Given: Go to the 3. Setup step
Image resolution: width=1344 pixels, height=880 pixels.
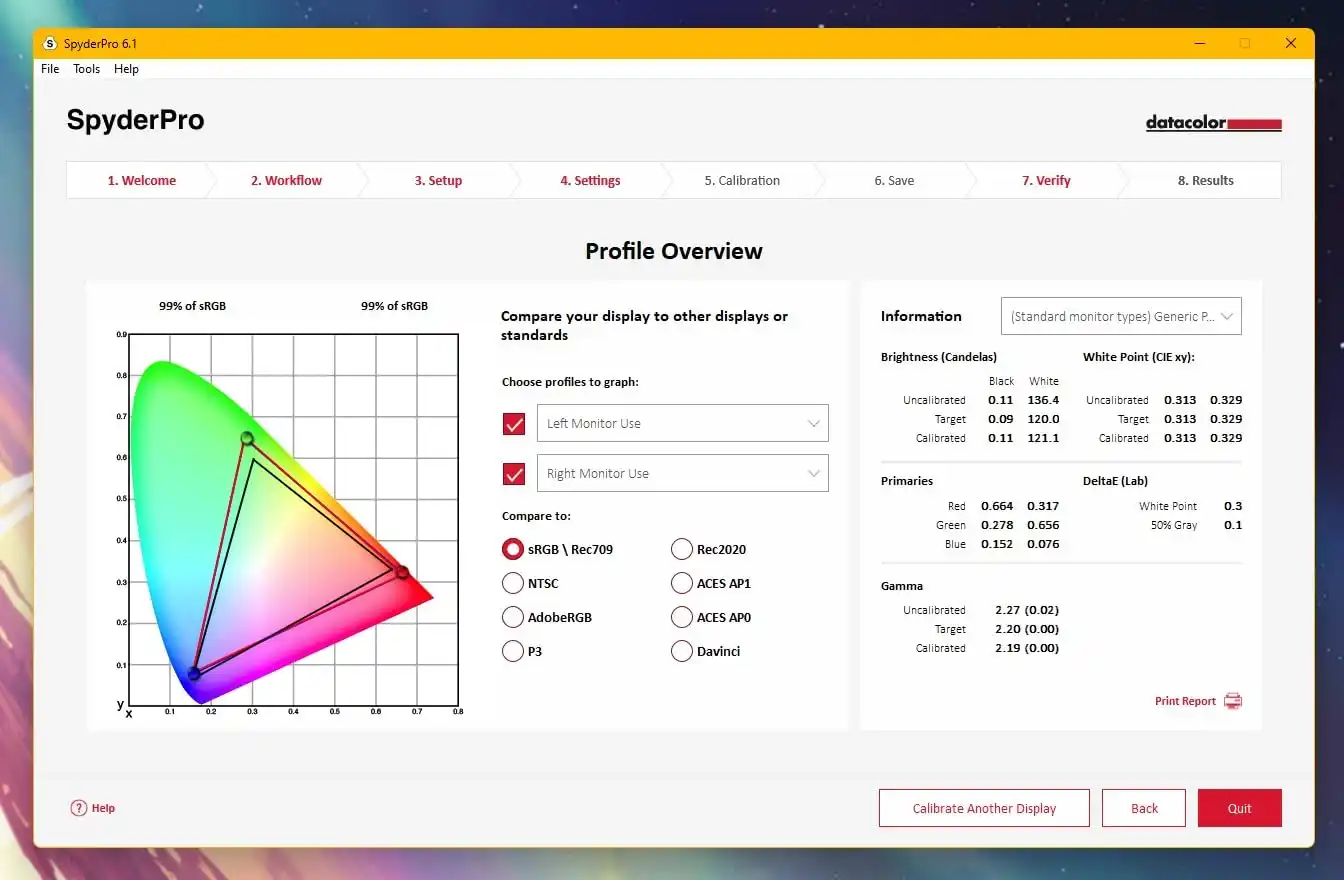Looking at the screenshot, I should point(438,181).
